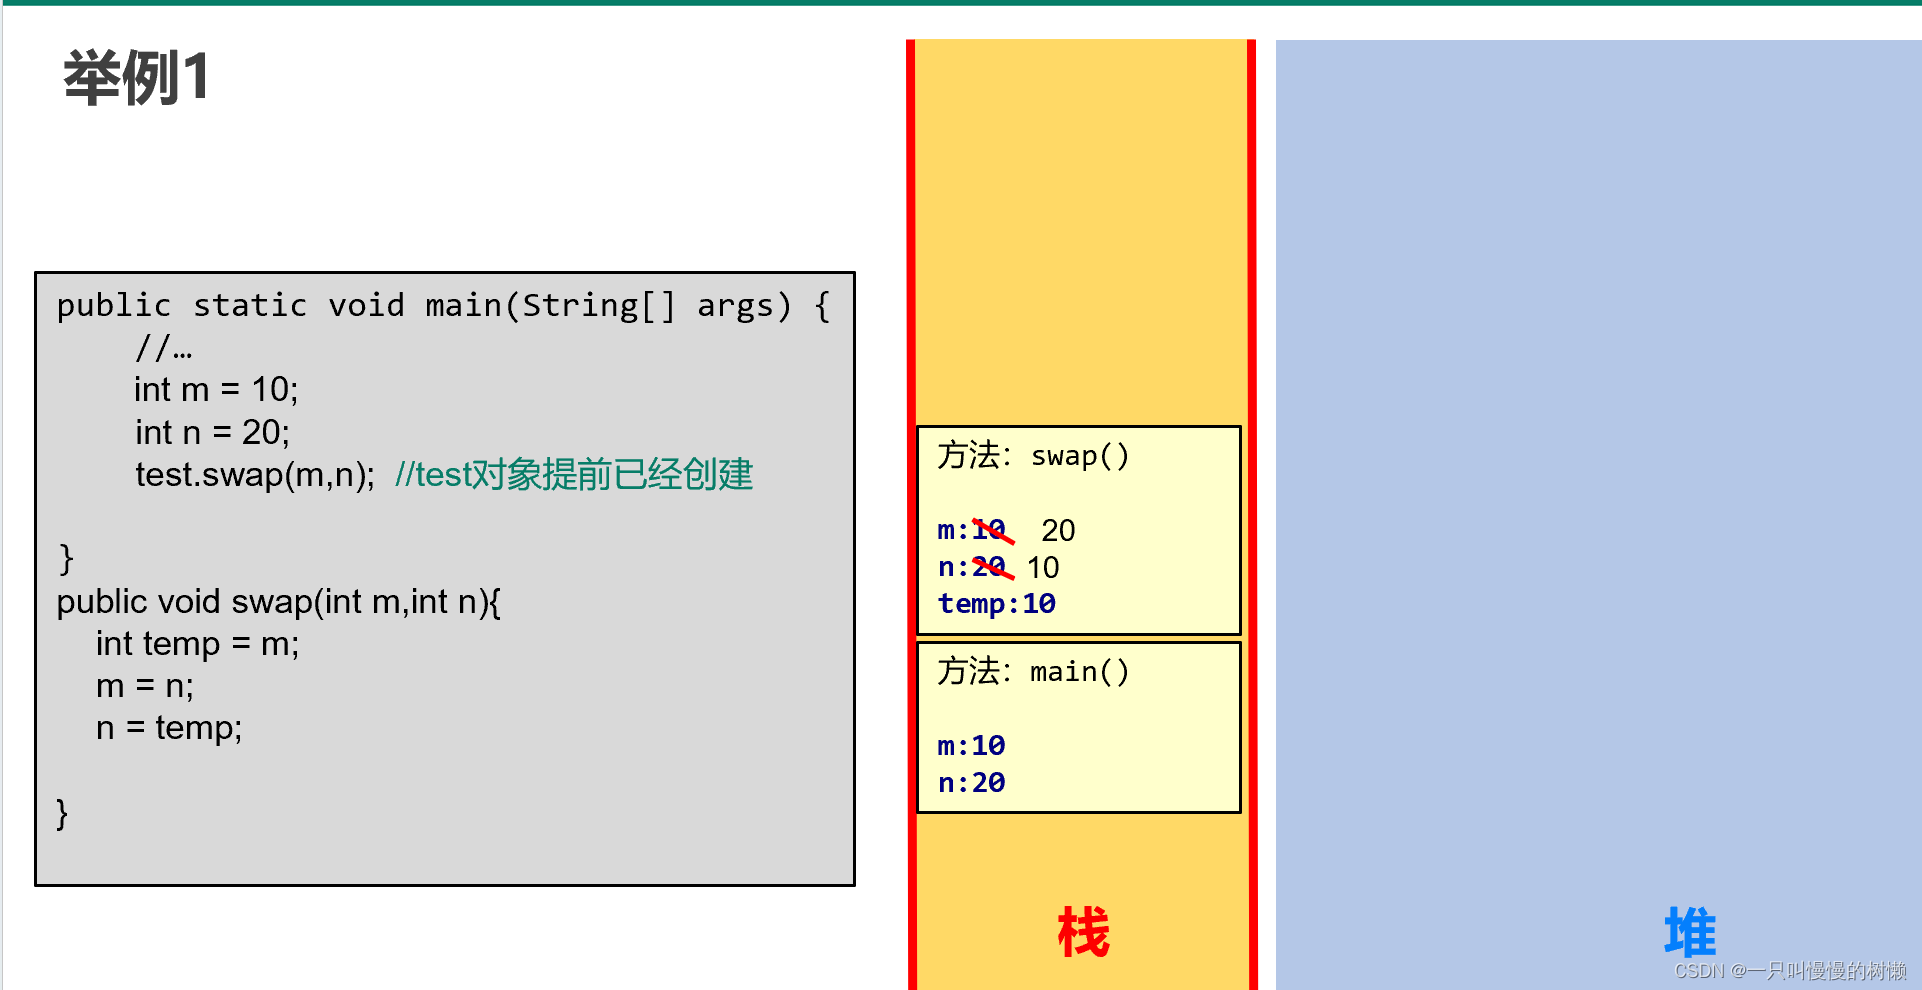The width and height of the screenshot is (1922, 990).
Task: Click the call 'test.swap(m,n);'
Action: [255, 474]
